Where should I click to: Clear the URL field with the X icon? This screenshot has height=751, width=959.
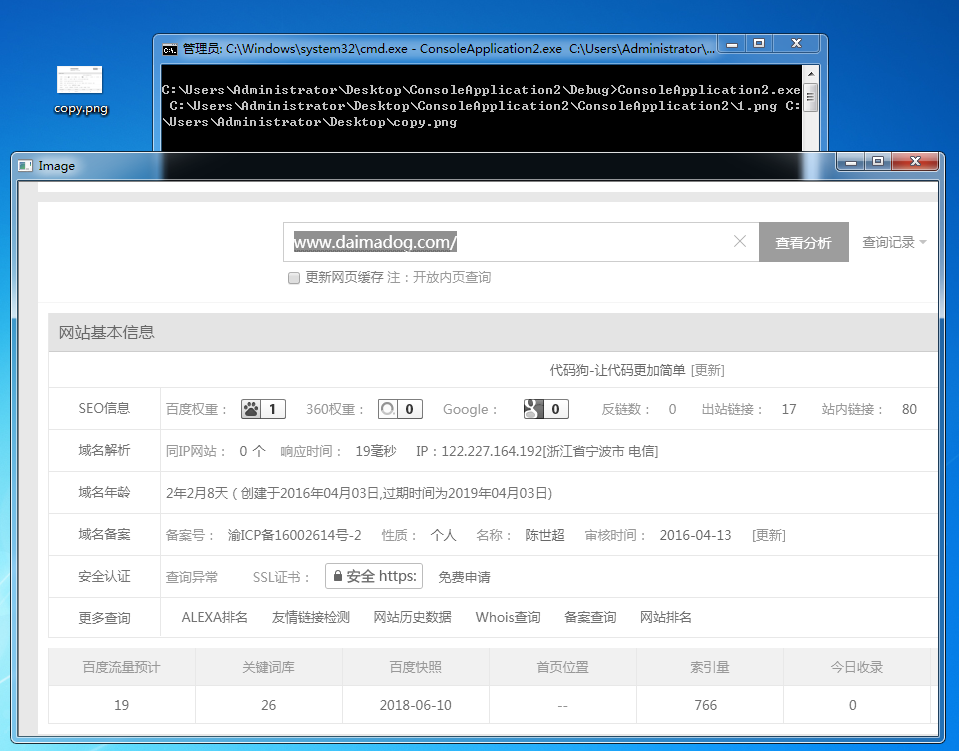click(x=739, y=242)
